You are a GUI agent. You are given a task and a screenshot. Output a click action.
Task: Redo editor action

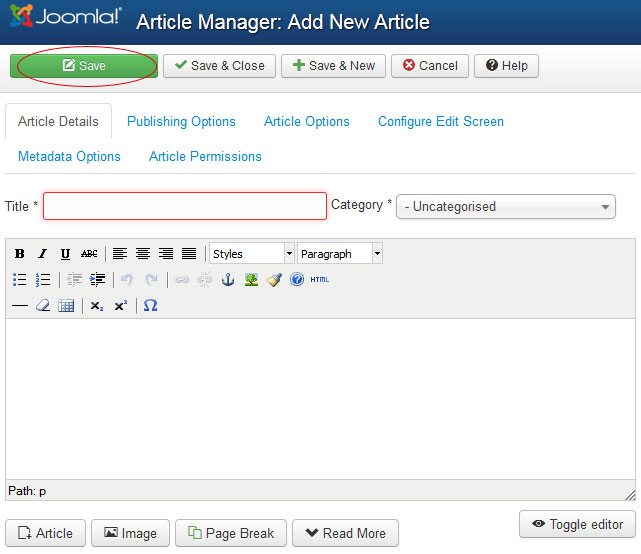151,280
